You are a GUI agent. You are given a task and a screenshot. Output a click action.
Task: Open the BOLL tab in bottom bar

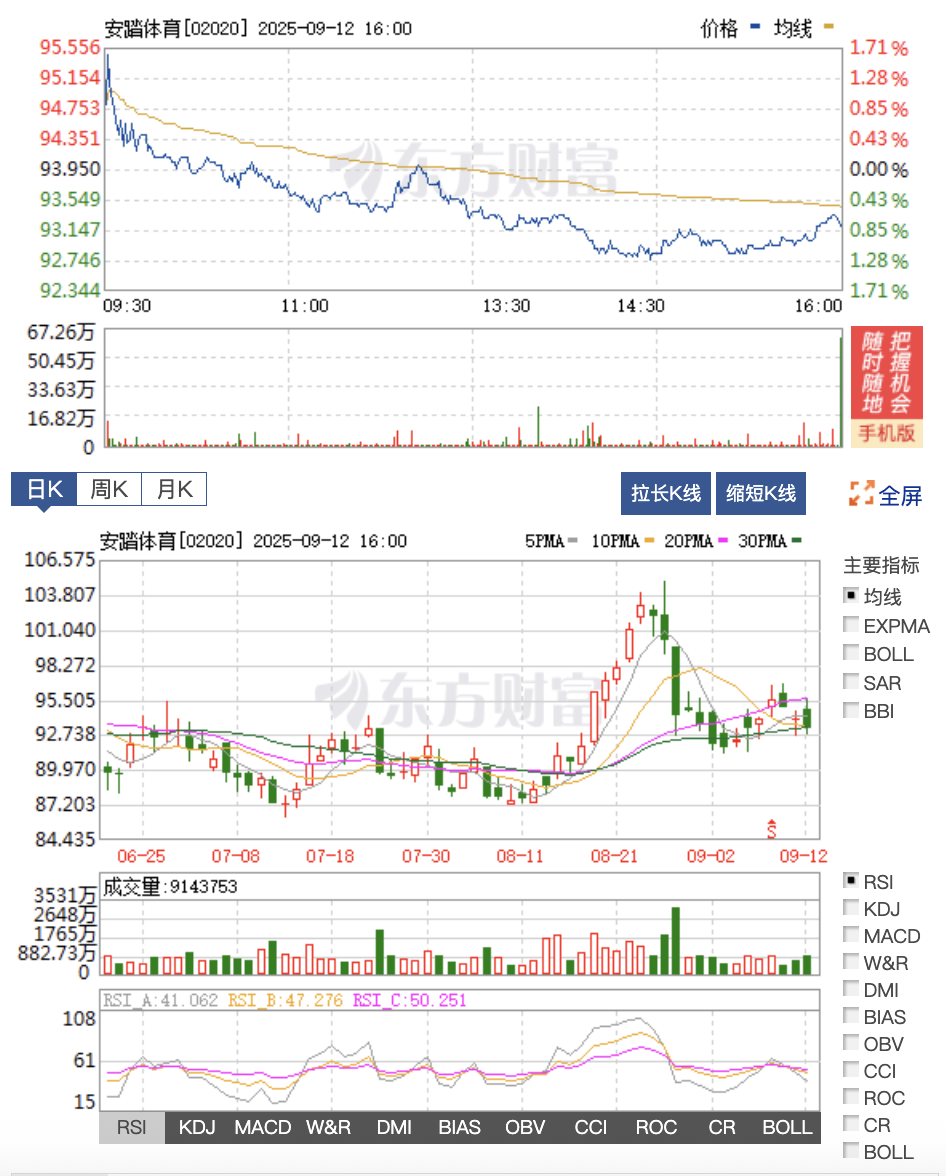point(788,1127)
